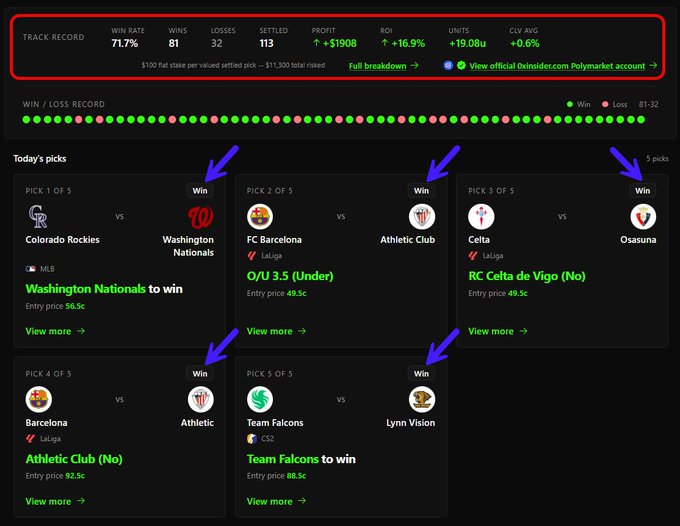680x526 pixels.
Task: Click the 81-32 record label
Action: (x=648, y=105)
